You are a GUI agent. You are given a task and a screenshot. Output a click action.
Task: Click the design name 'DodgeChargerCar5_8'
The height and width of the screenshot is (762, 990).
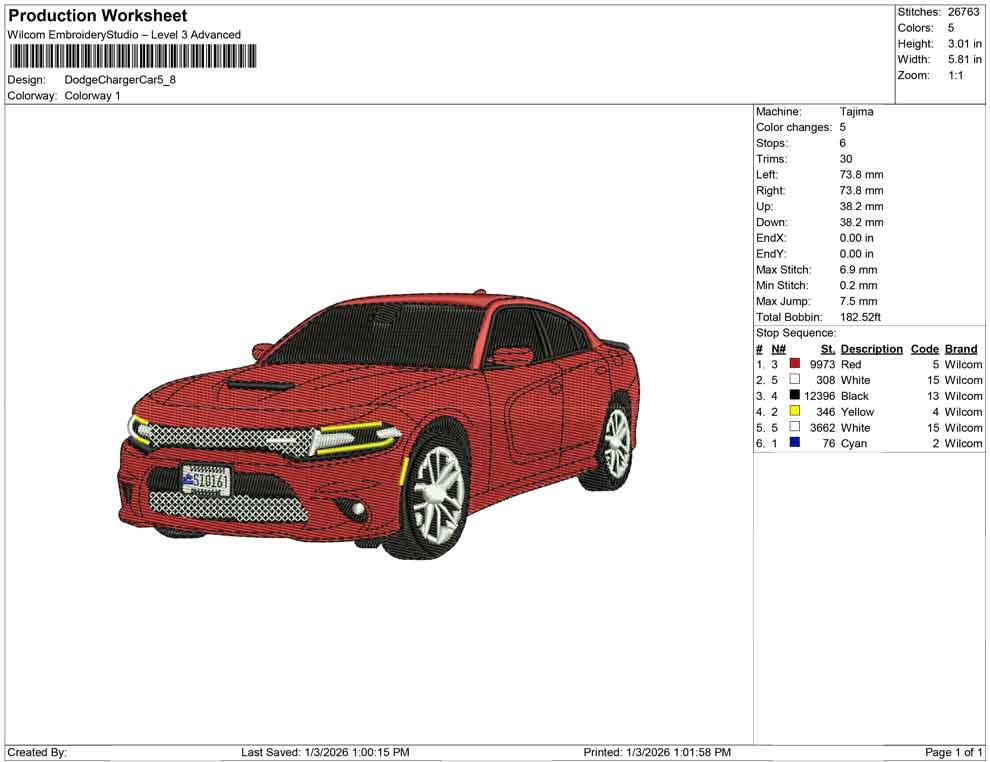click(120, 80)
